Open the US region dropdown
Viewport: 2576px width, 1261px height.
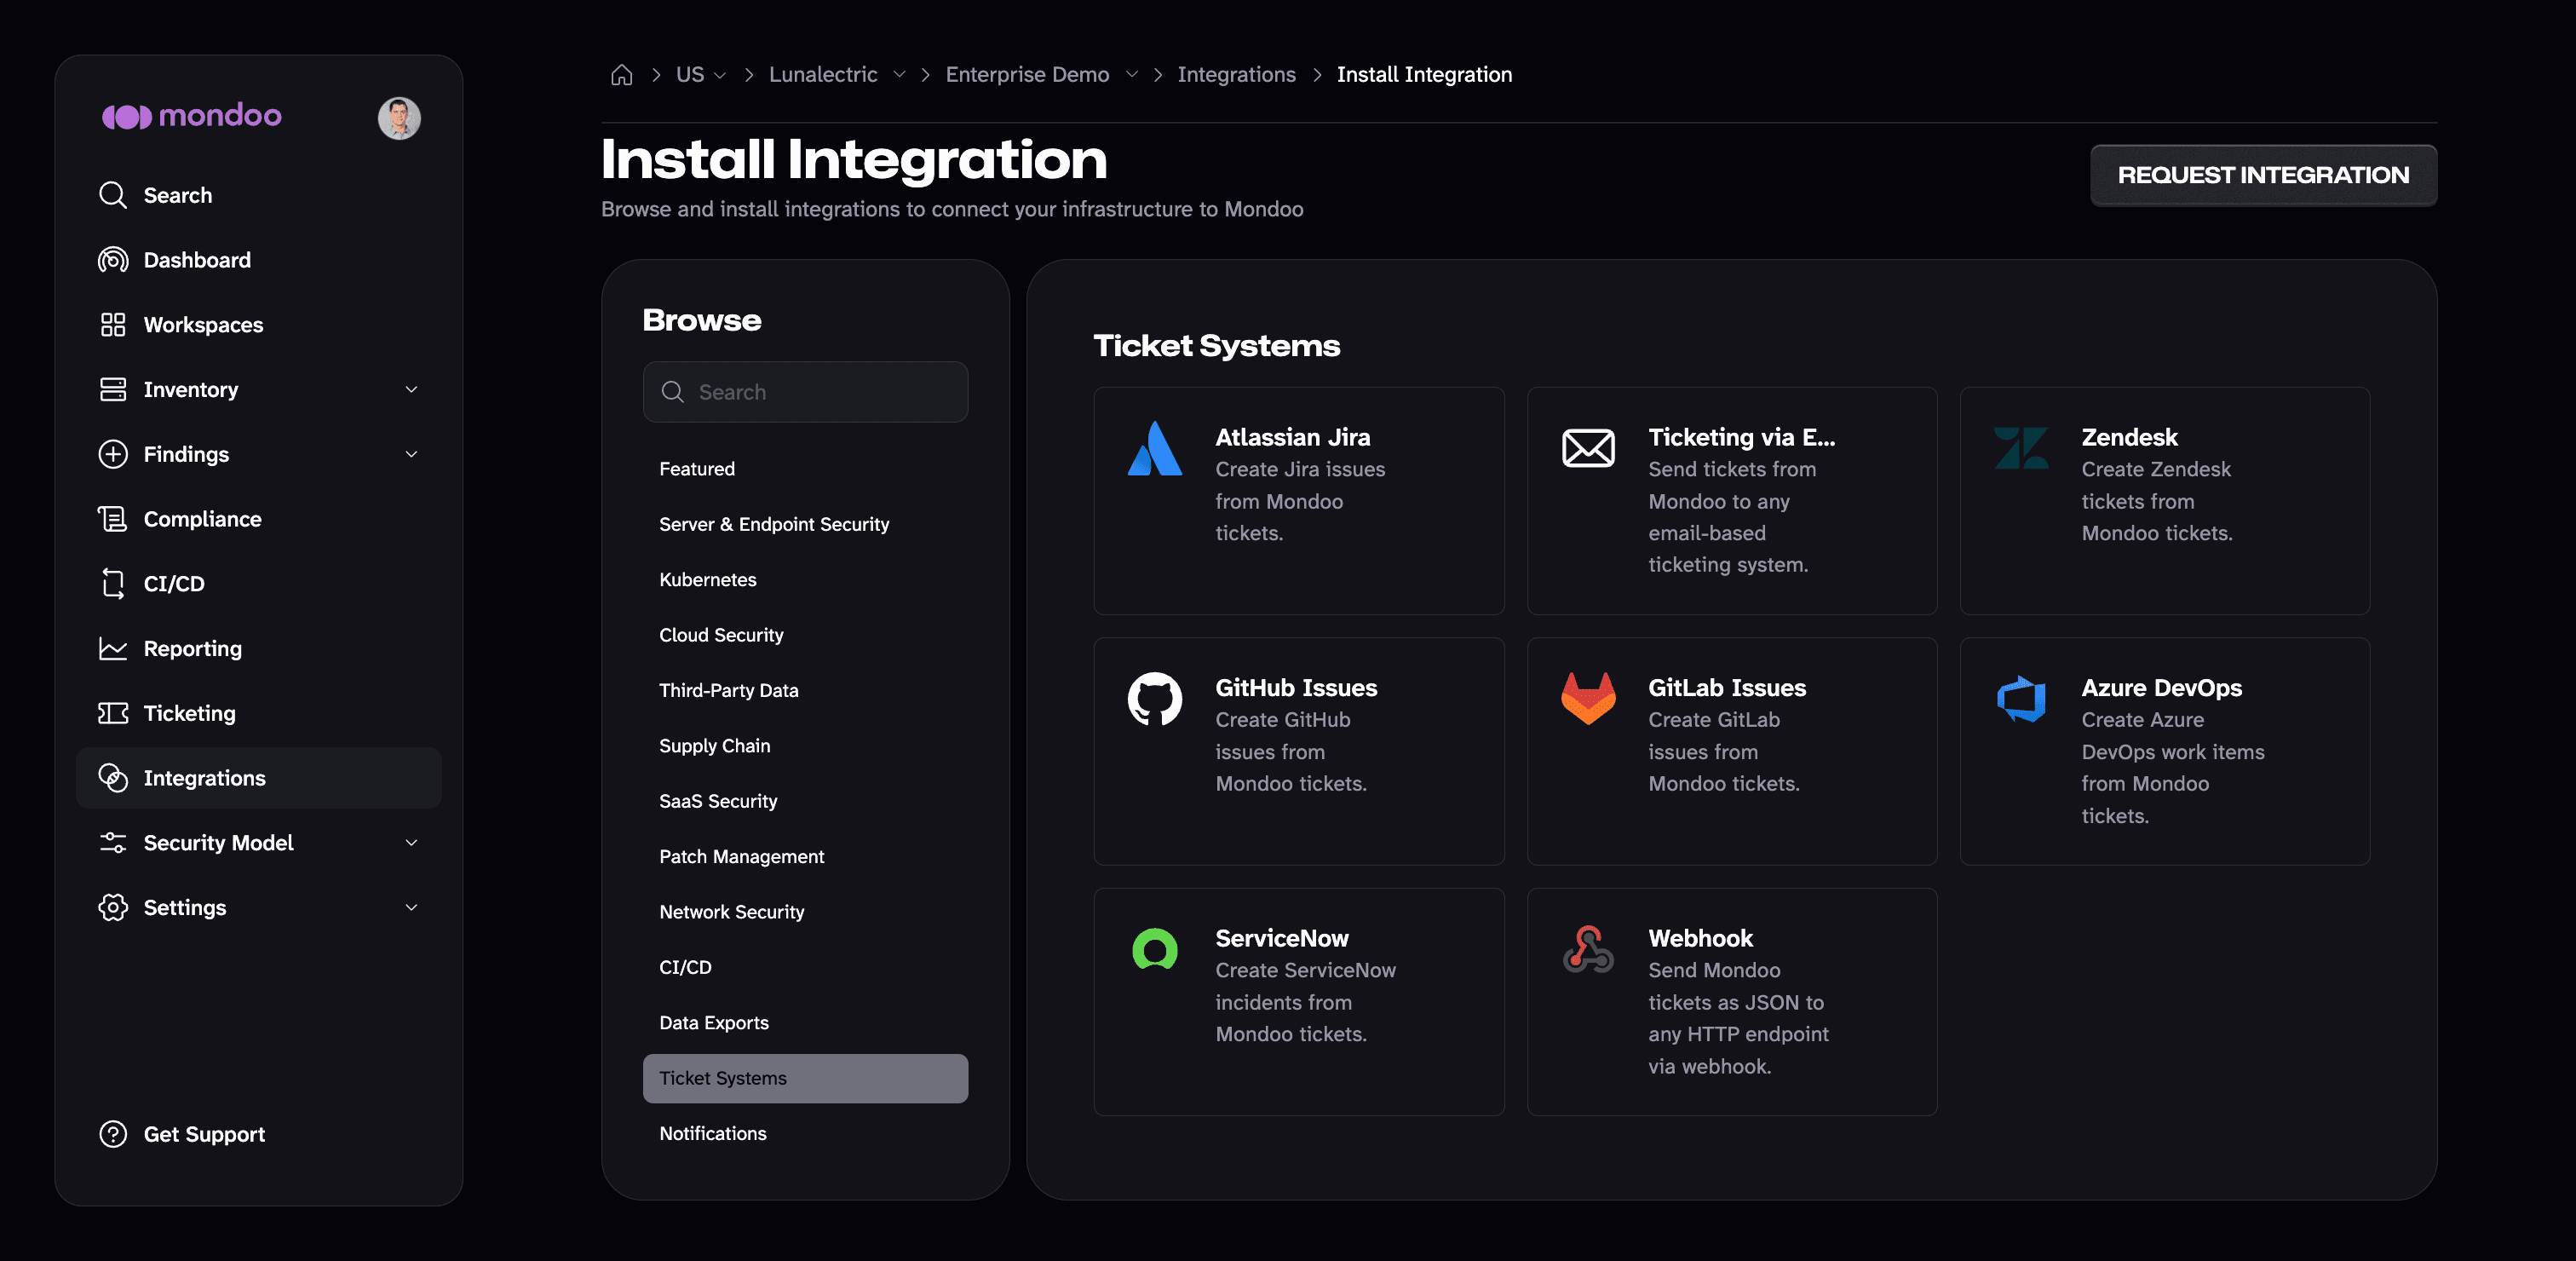[720, 75]
